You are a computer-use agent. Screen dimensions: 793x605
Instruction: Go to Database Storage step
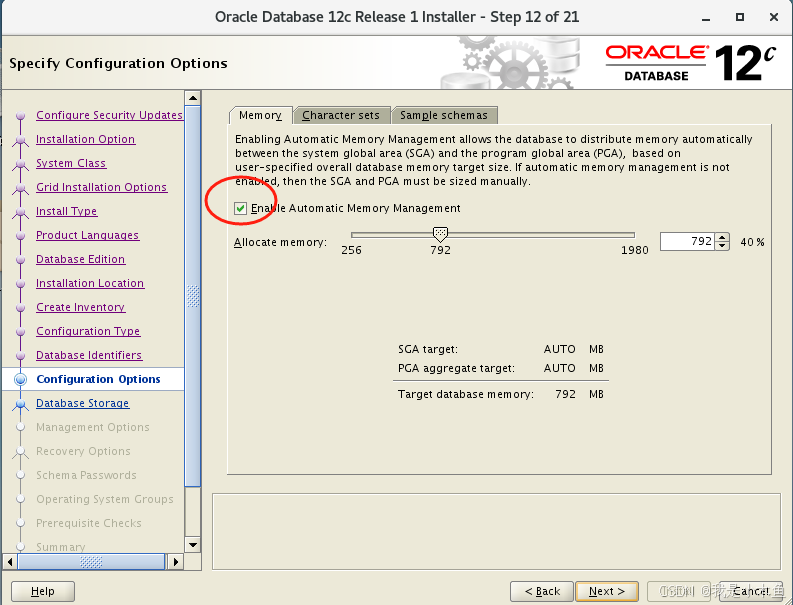pos(82,403)
